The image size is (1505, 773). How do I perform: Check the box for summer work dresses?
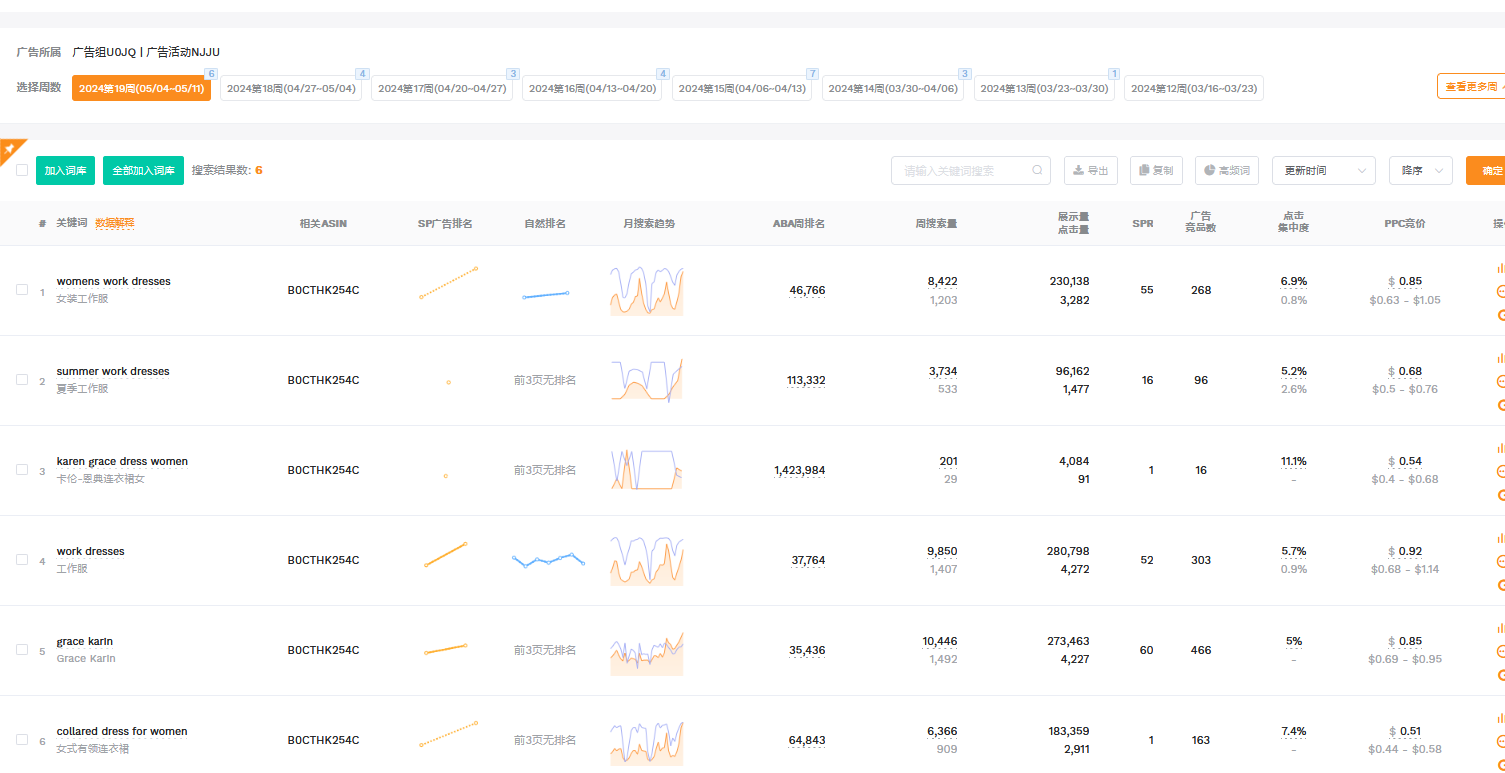(22, 380)
